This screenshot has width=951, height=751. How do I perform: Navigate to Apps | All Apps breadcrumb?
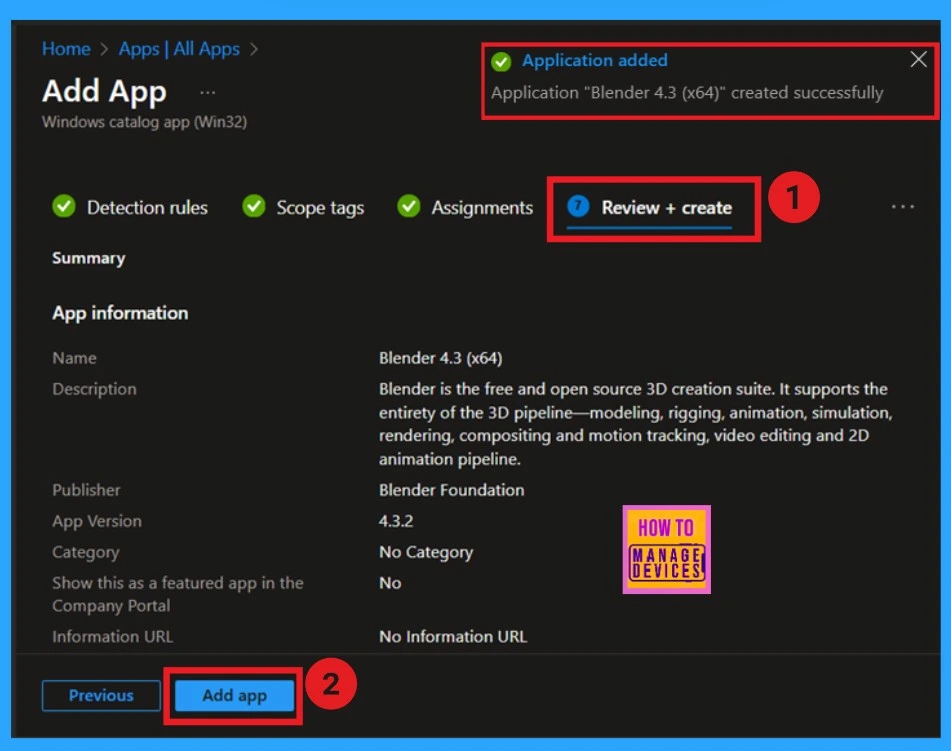pyautogui.click(x=179, y=49)
